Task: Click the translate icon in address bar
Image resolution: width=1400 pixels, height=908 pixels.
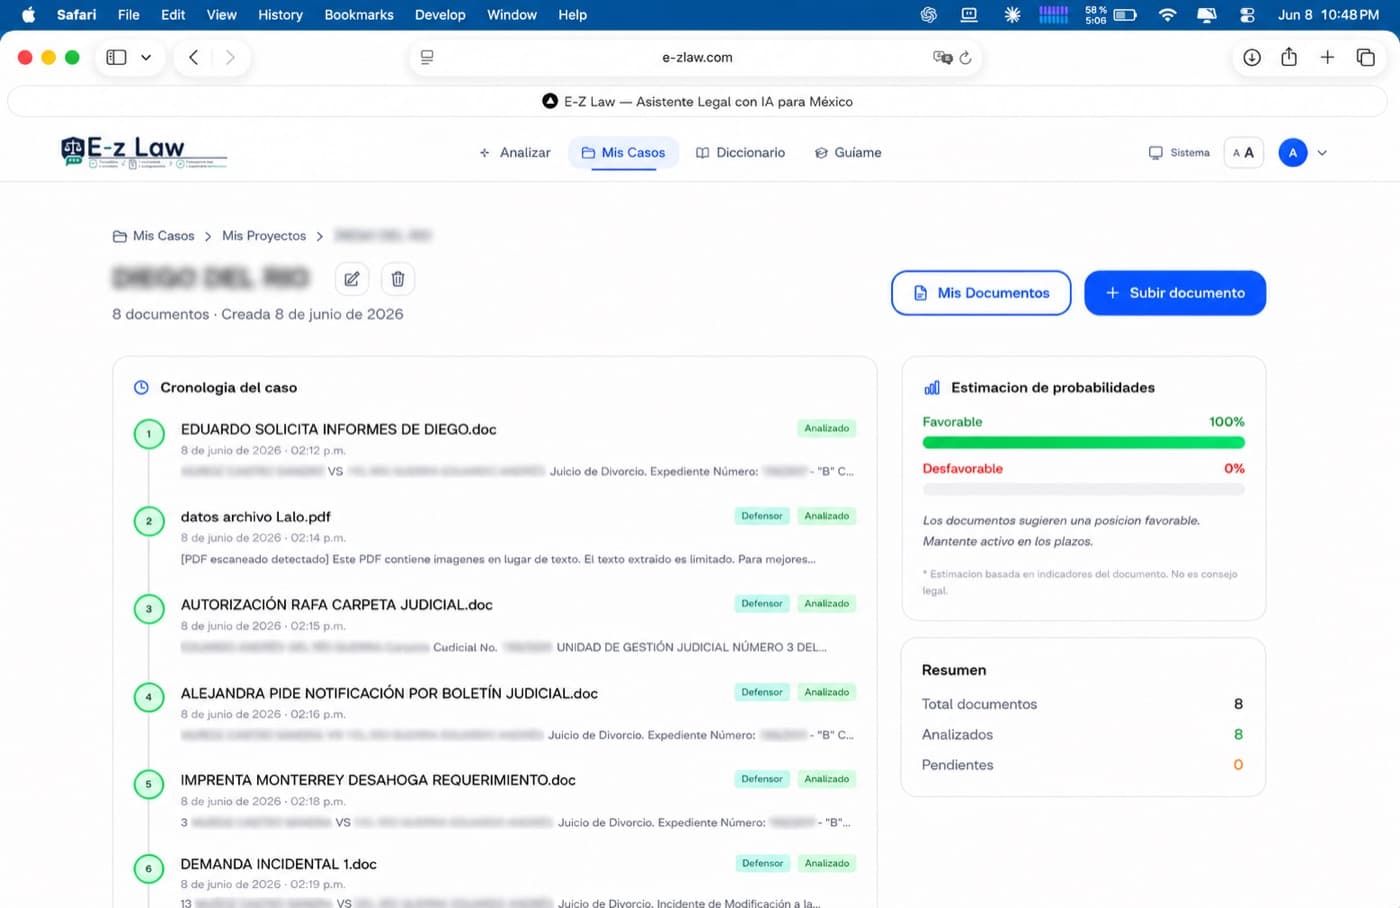Action: tap(942, 58)
